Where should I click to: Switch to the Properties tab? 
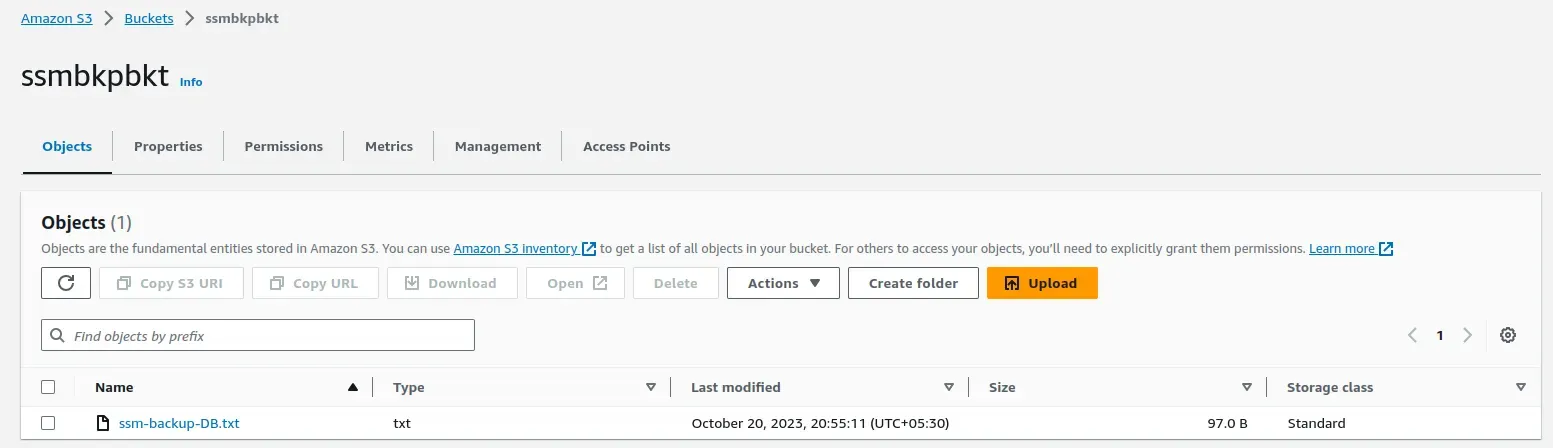pos(168,146)
